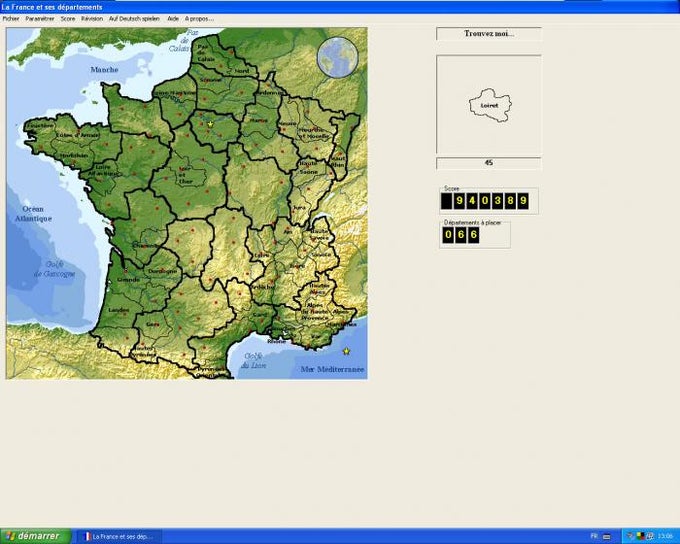
Task: Click the Dordogne department label
Action: click(x=163, y=271)
